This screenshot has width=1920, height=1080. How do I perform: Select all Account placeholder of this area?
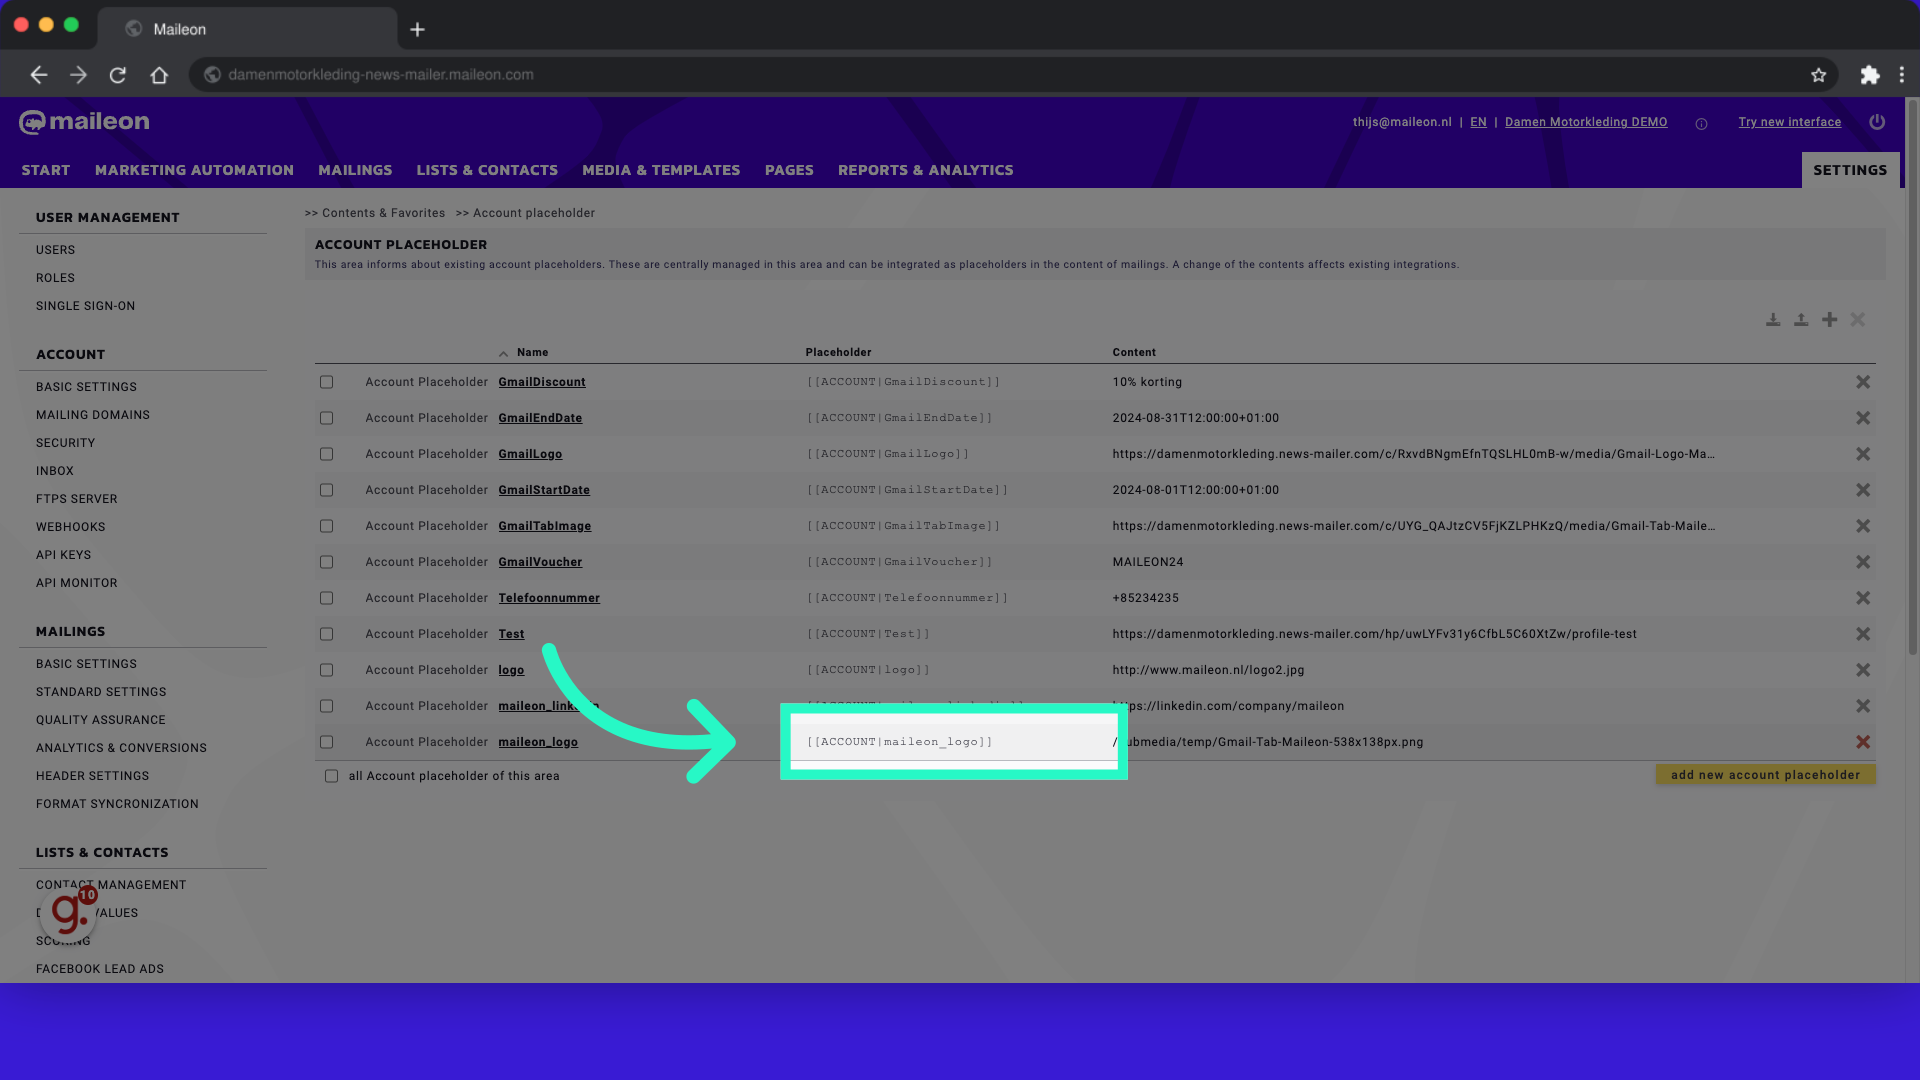pos(331,776)
